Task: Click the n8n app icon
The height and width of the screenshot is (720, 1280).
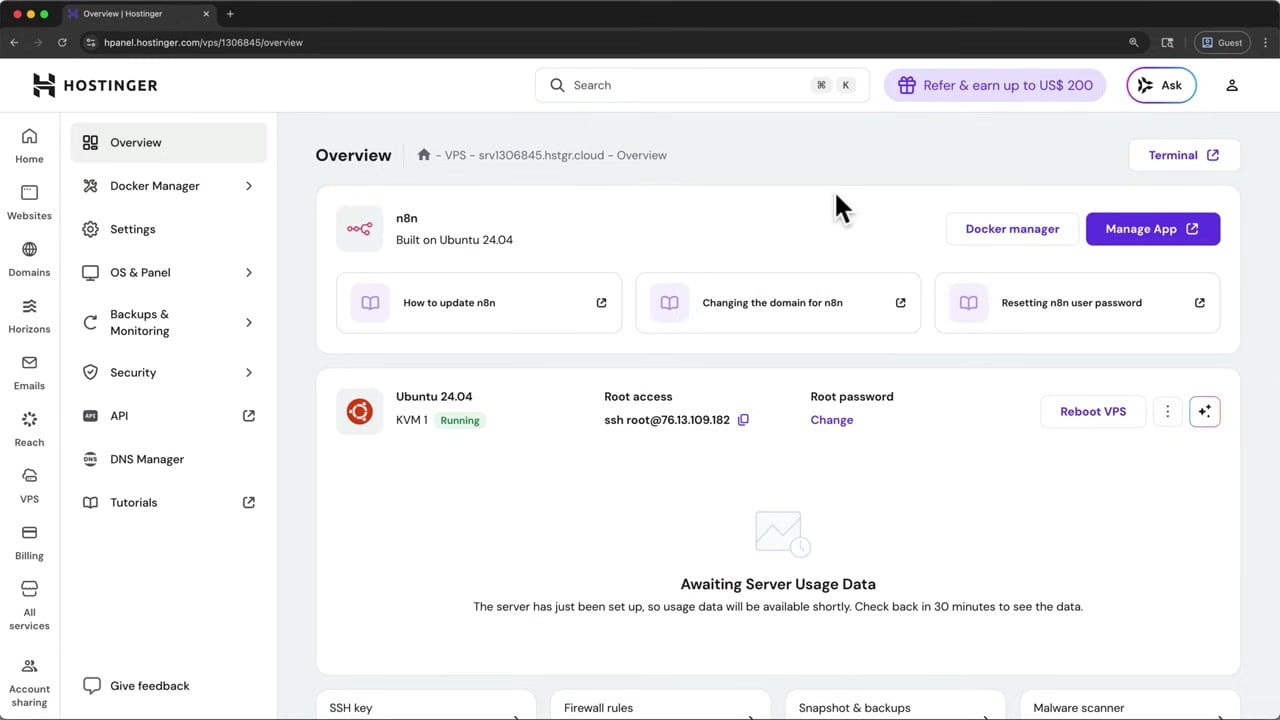Action: click(x=359, y=229)
